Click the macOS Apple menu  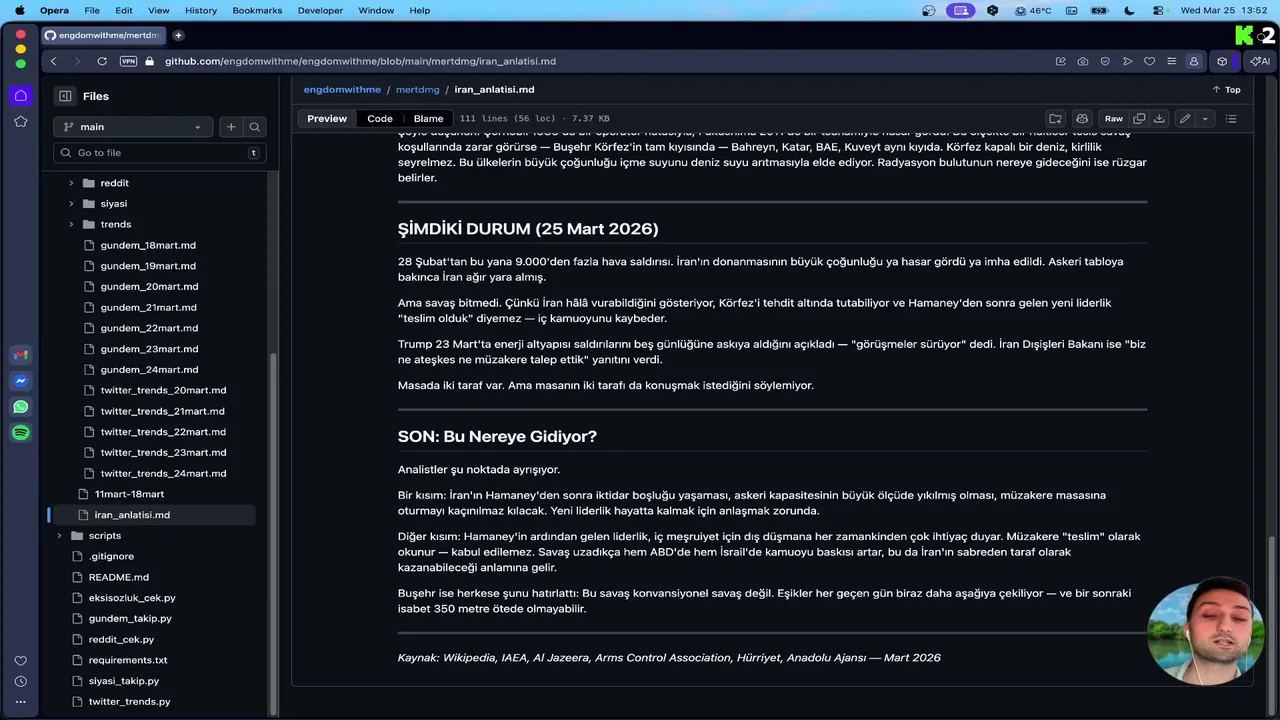click(19, 10)
